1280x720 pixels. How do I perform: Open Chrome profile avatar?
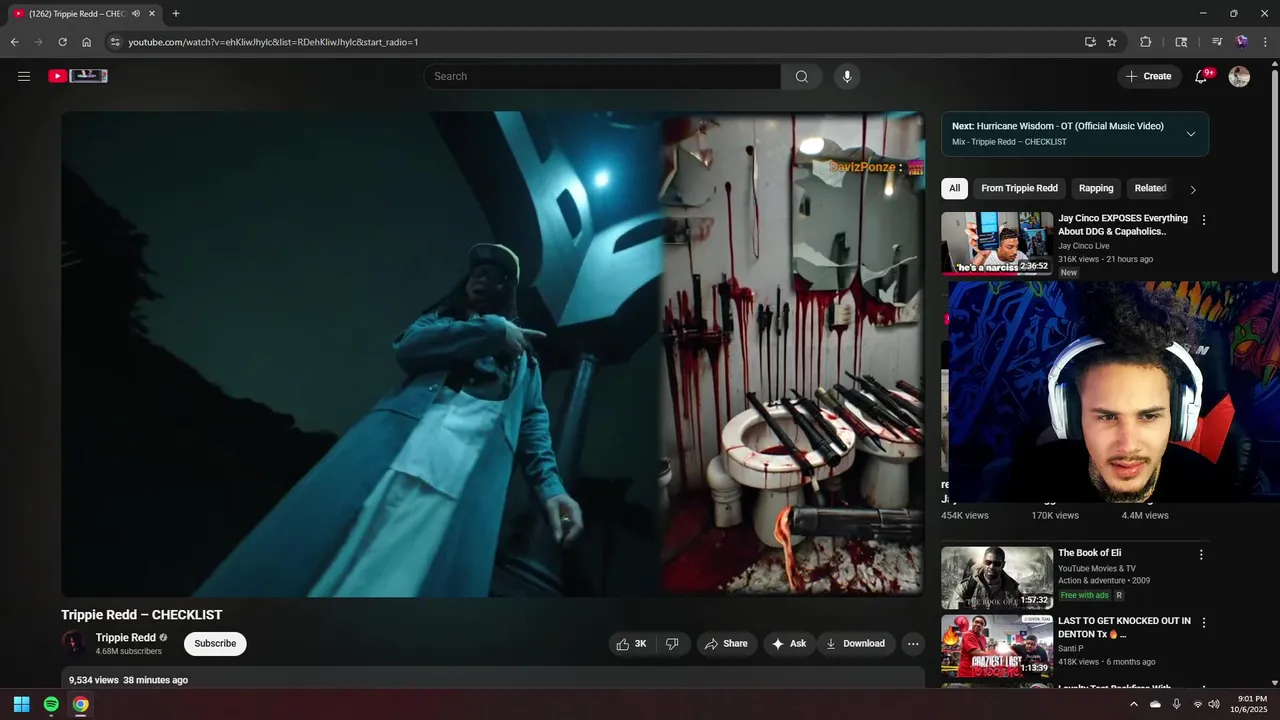[1241, 42]
